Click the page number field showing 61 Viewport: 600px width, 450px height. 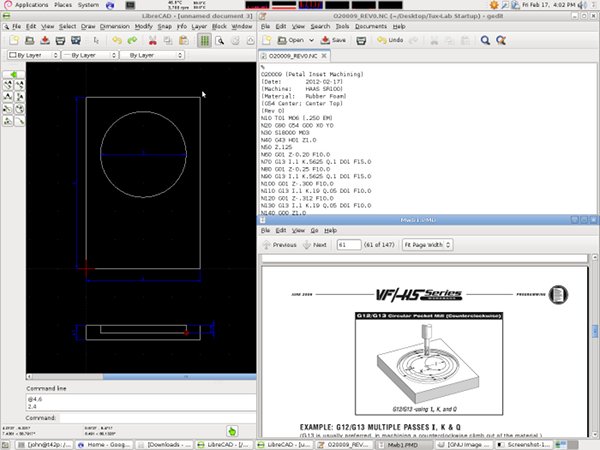349,245
